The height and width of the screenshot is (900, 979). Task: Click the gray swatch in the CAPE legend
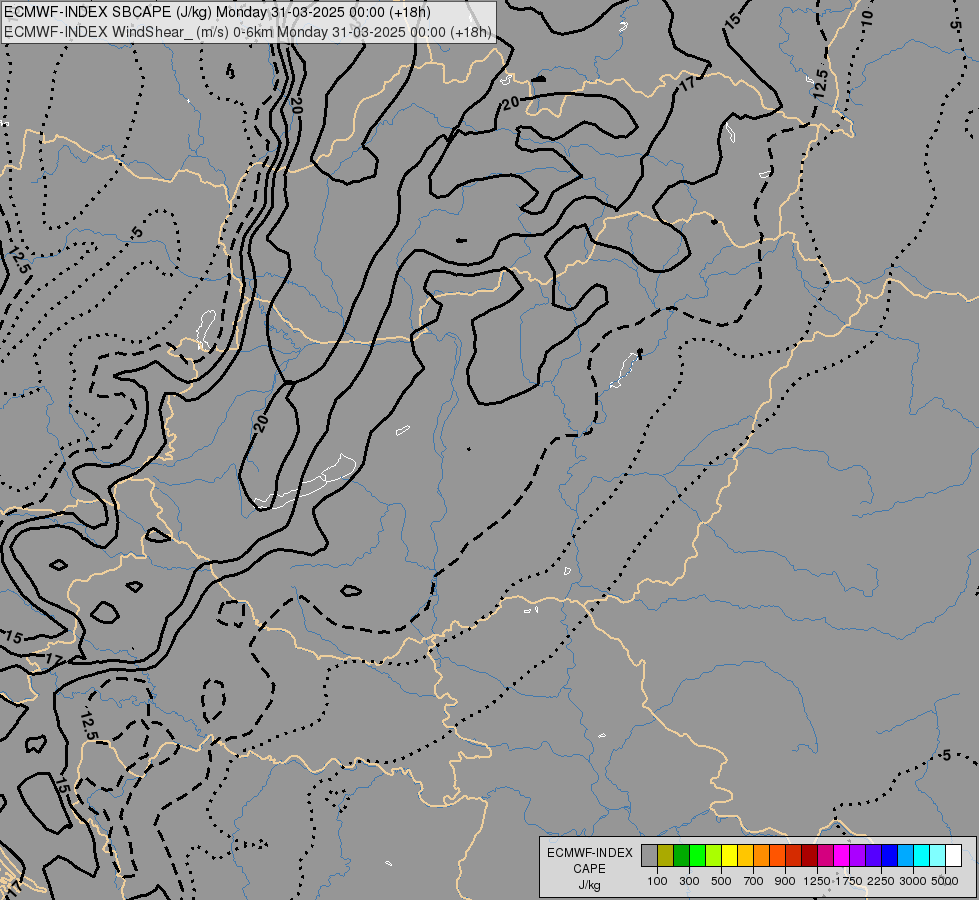649,855
